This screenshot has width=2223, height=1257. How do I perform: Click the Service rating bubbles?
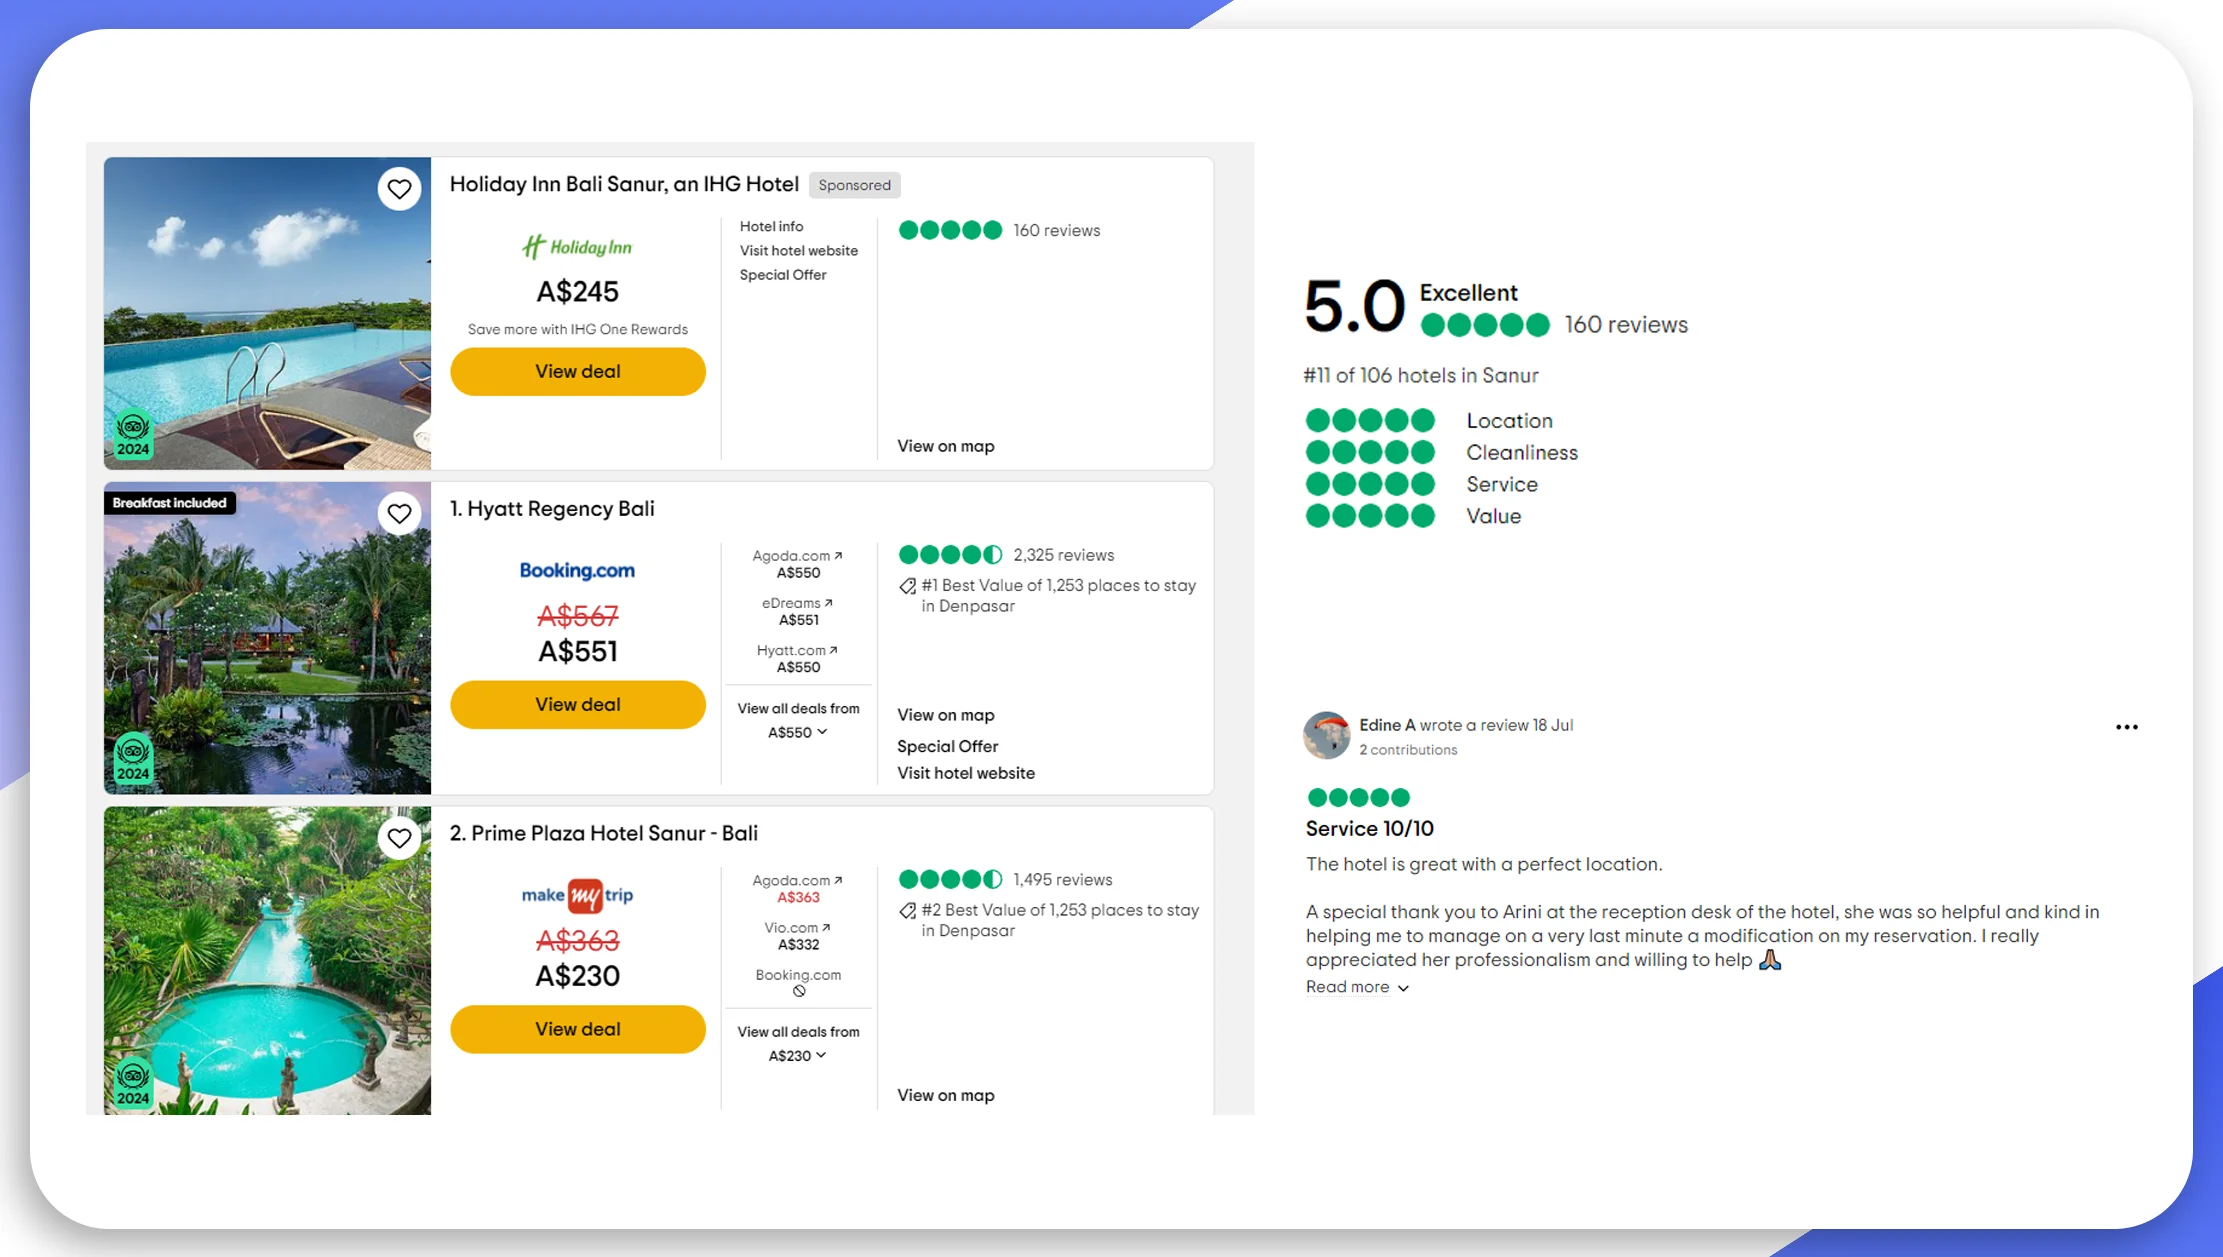(1370, 485)
